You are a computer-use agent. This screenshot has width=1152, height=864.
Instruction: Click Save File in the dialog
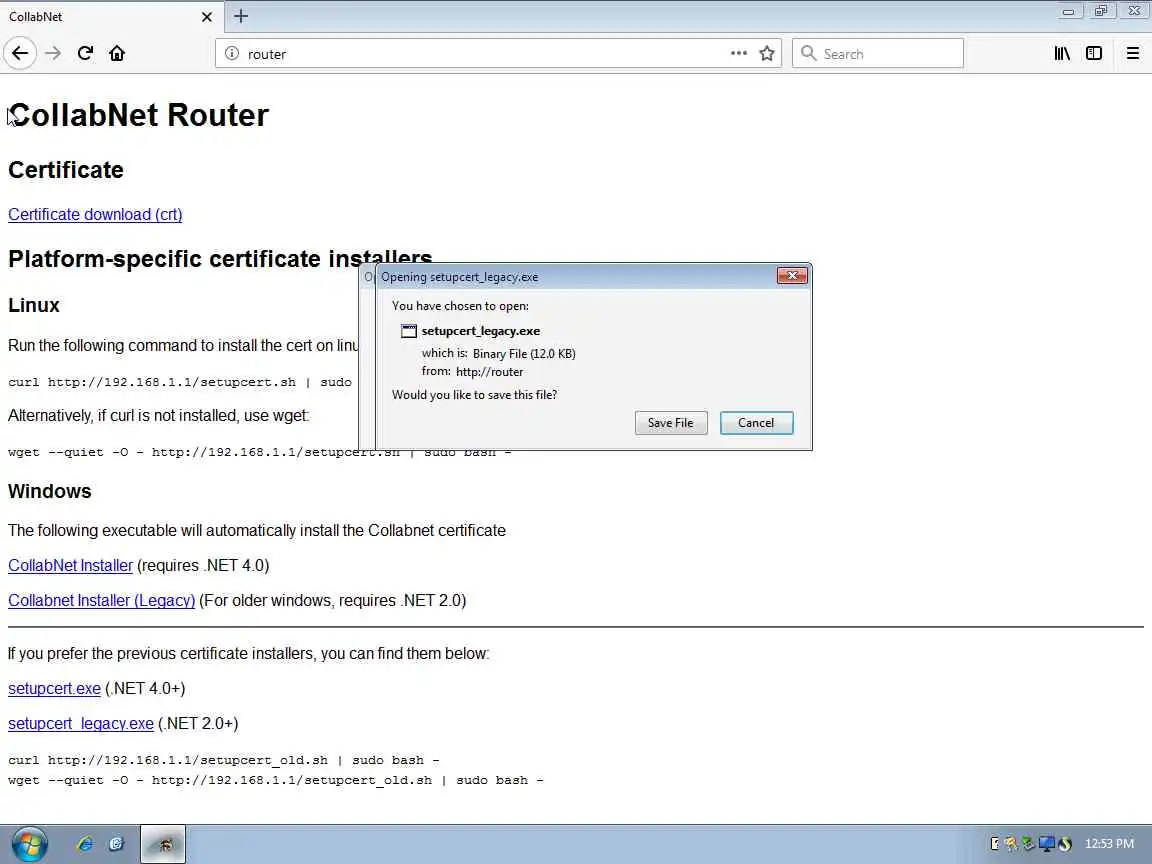coord(671,423)
